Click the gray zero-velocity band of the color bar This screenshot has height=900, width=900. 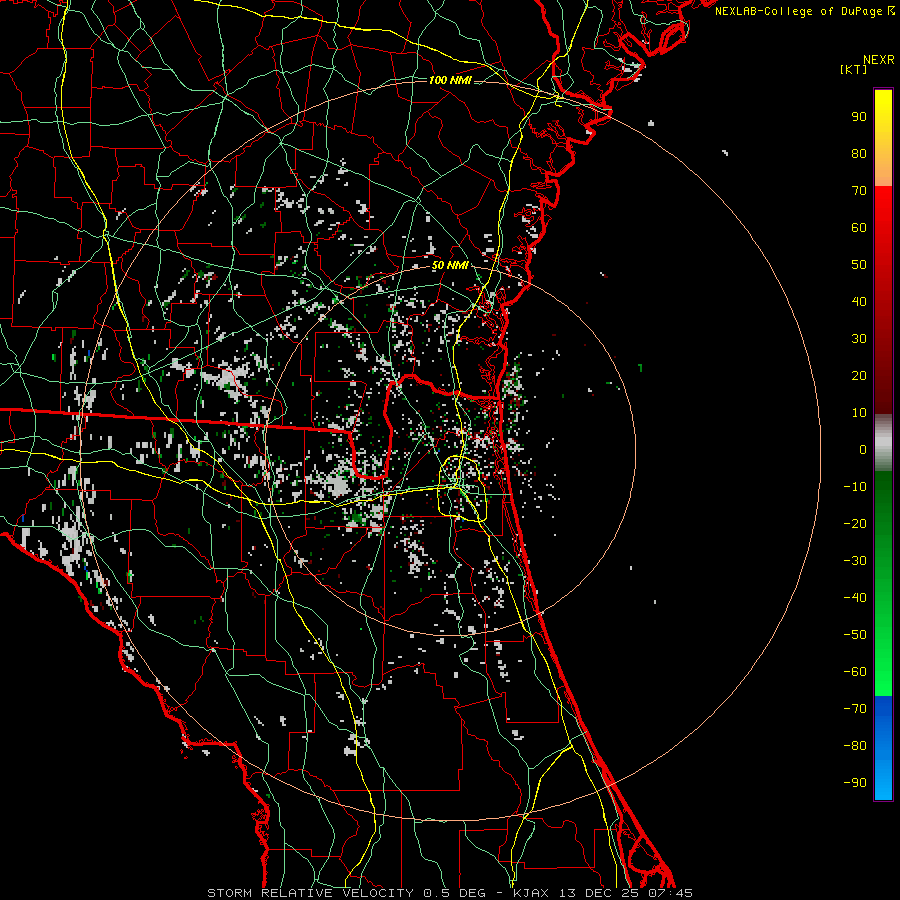tap(883, 443)
